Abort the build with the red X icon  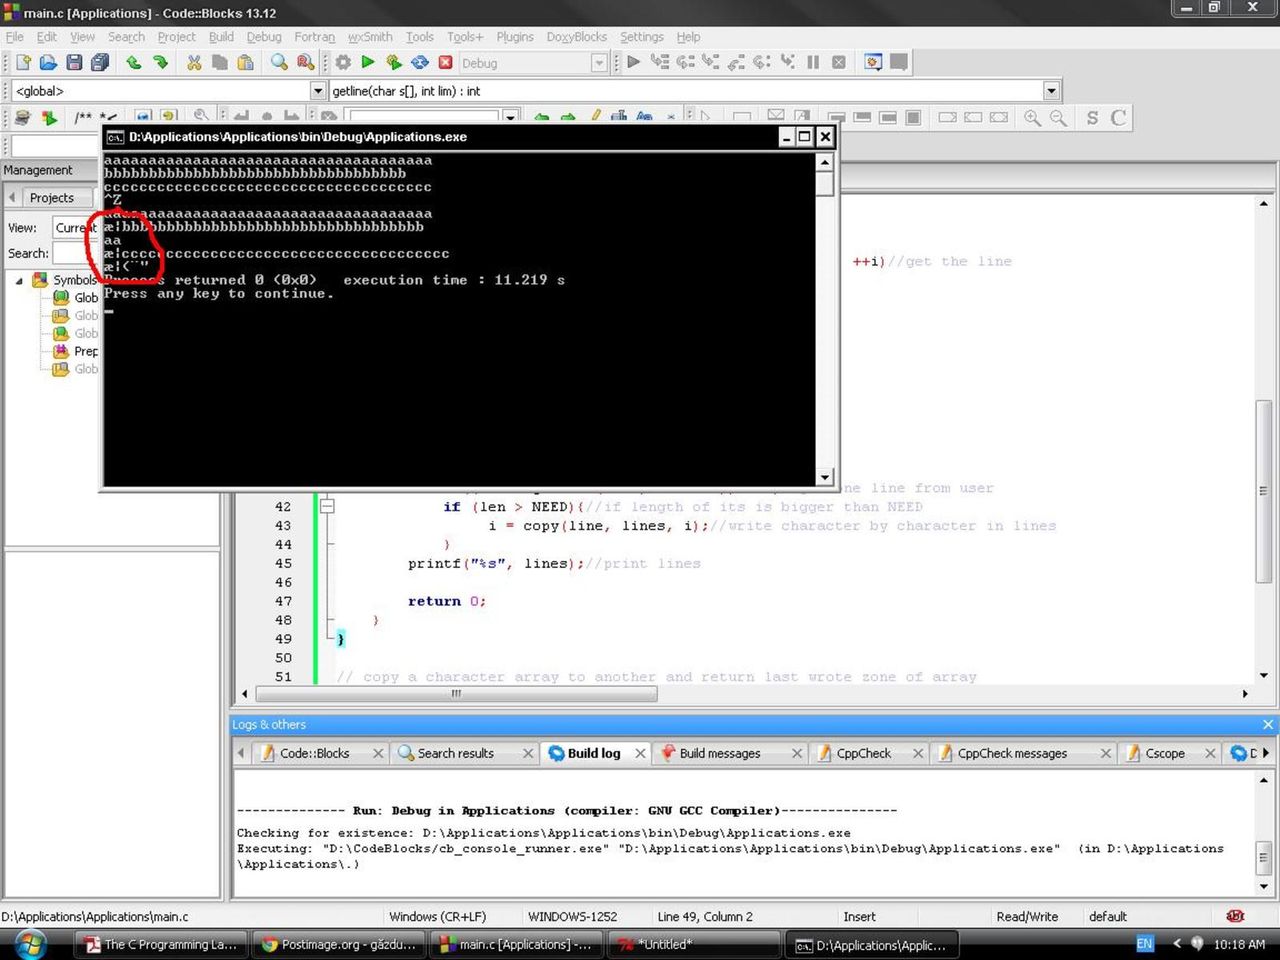click(x=446, y=62)
